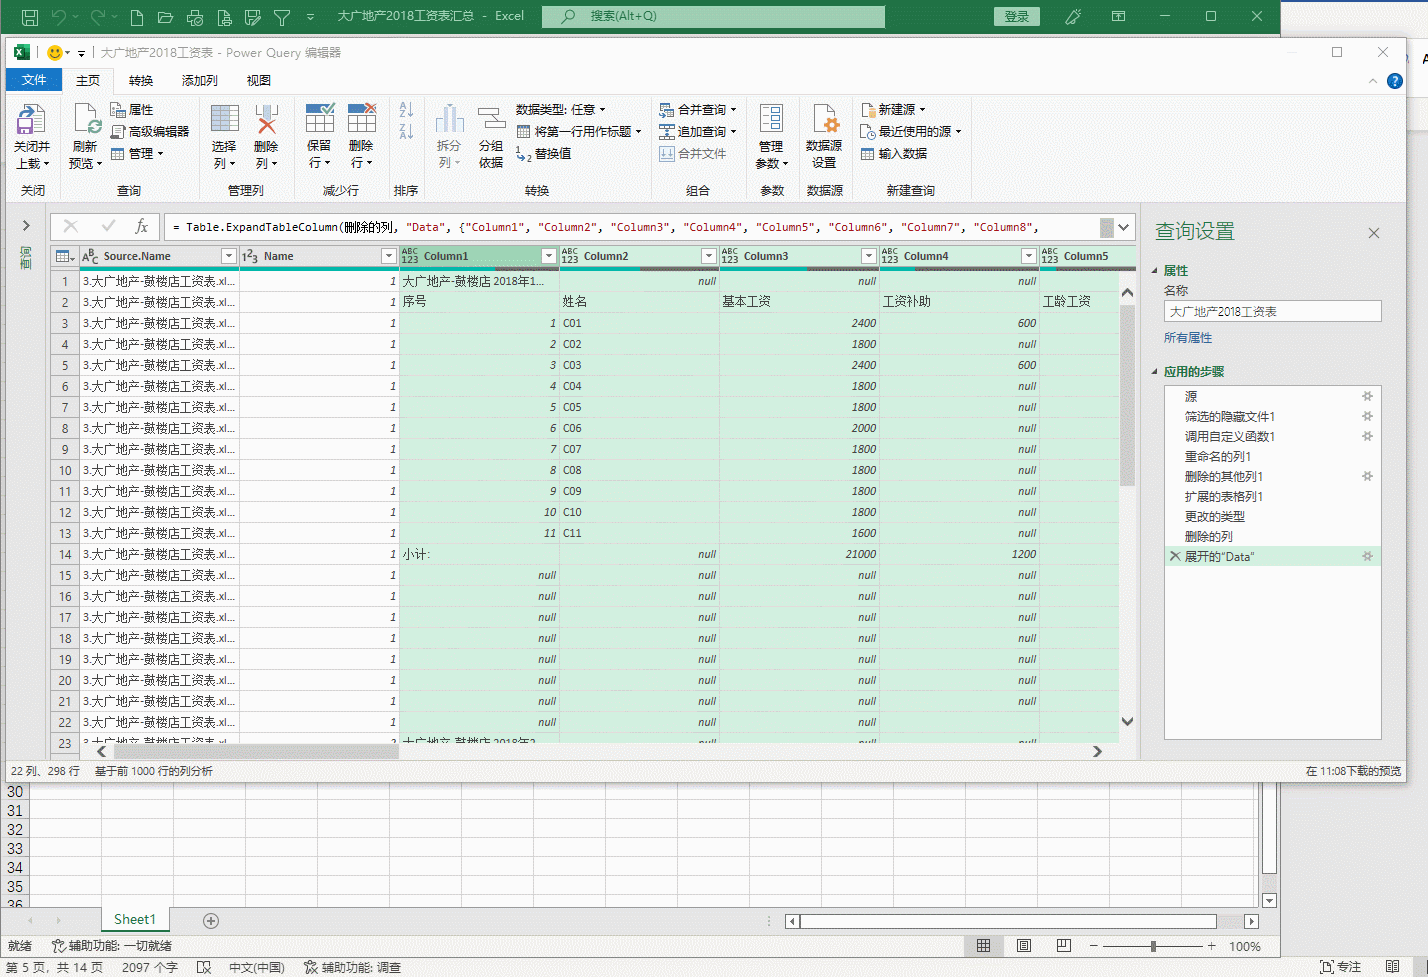Switch to the 转换 tab
The image size is (1428, 977).
[141, 80]
